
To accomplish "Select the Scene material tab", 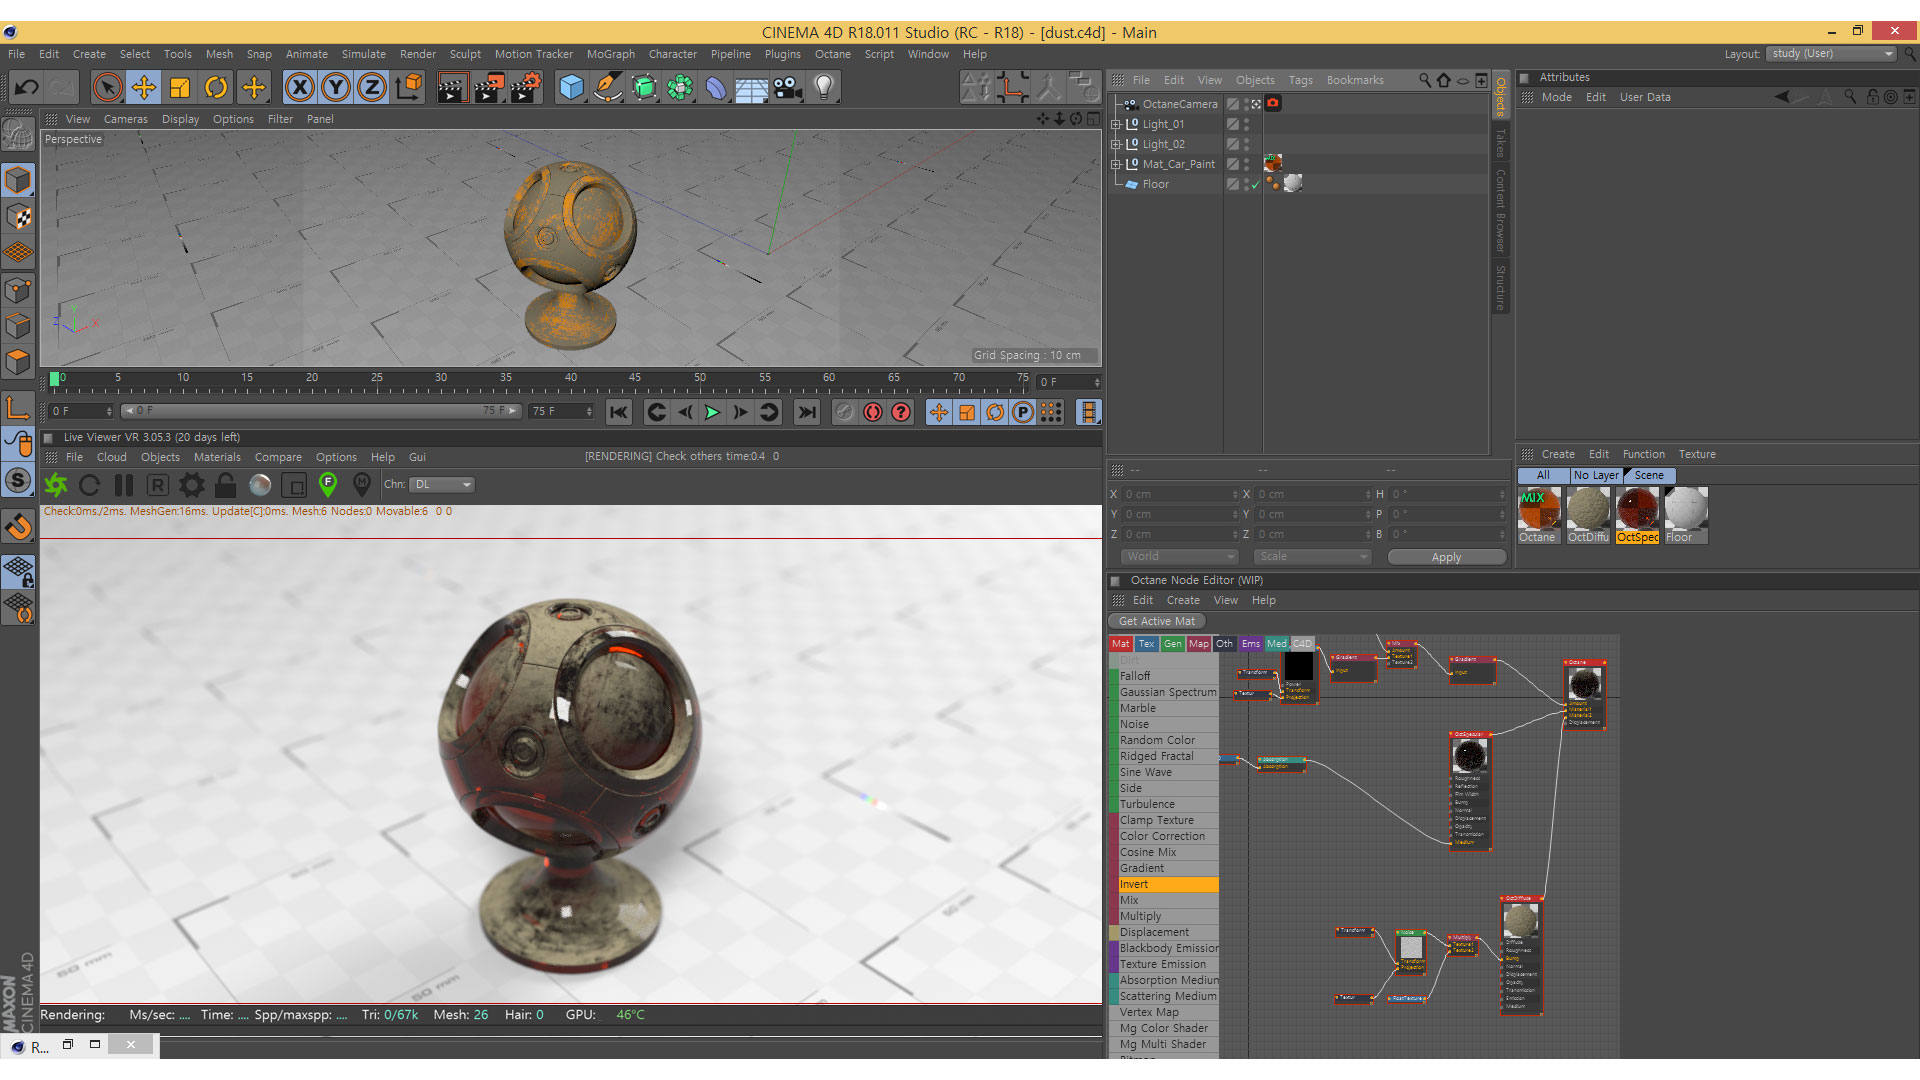I will tap(1649, 476).
